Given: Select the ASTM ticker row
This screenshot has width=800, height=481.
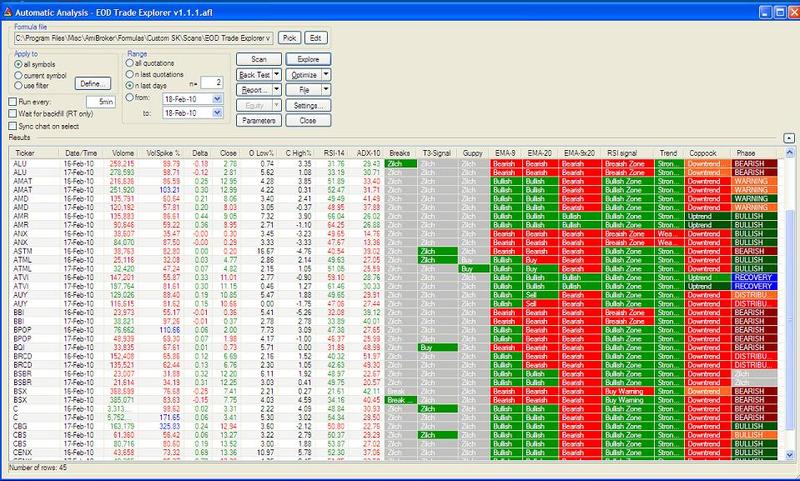Looking at the screenshot, I should pyautogui.click(x=393, y=251).
